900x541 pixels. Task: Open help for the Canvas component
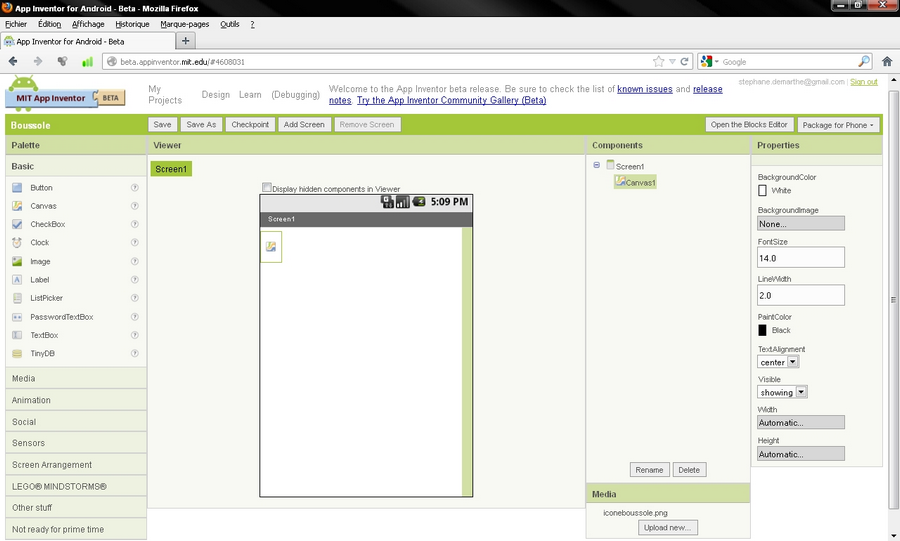(x=135, y=206)
